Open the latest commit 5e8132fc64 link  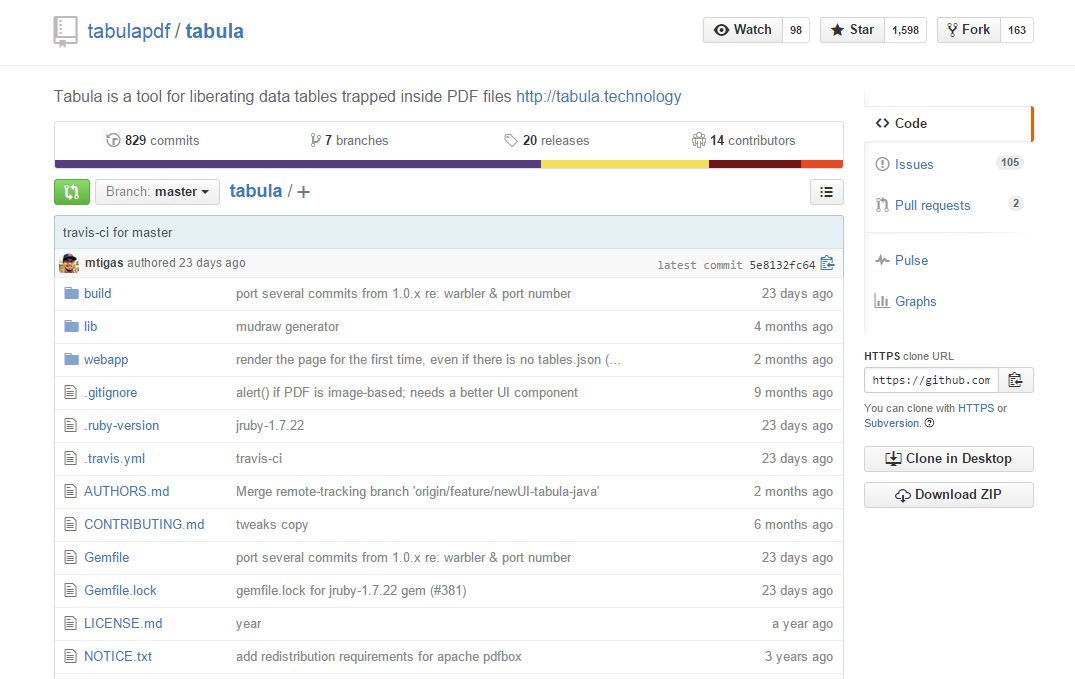(x=782, y=265)
